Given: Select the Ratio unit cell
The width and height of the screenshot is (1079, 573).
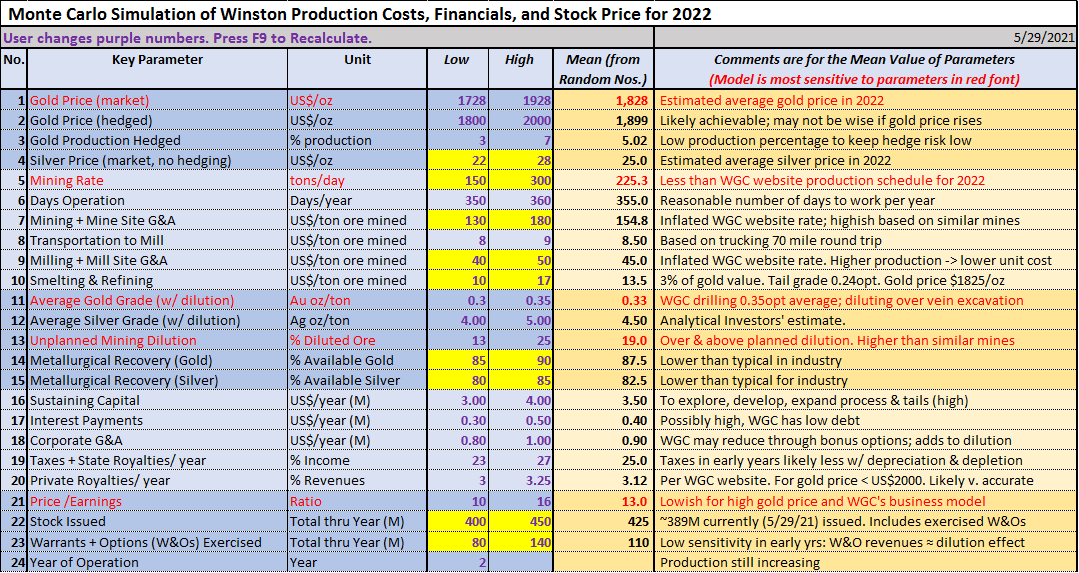Looking at the screenshot, I should click(357, 501).
